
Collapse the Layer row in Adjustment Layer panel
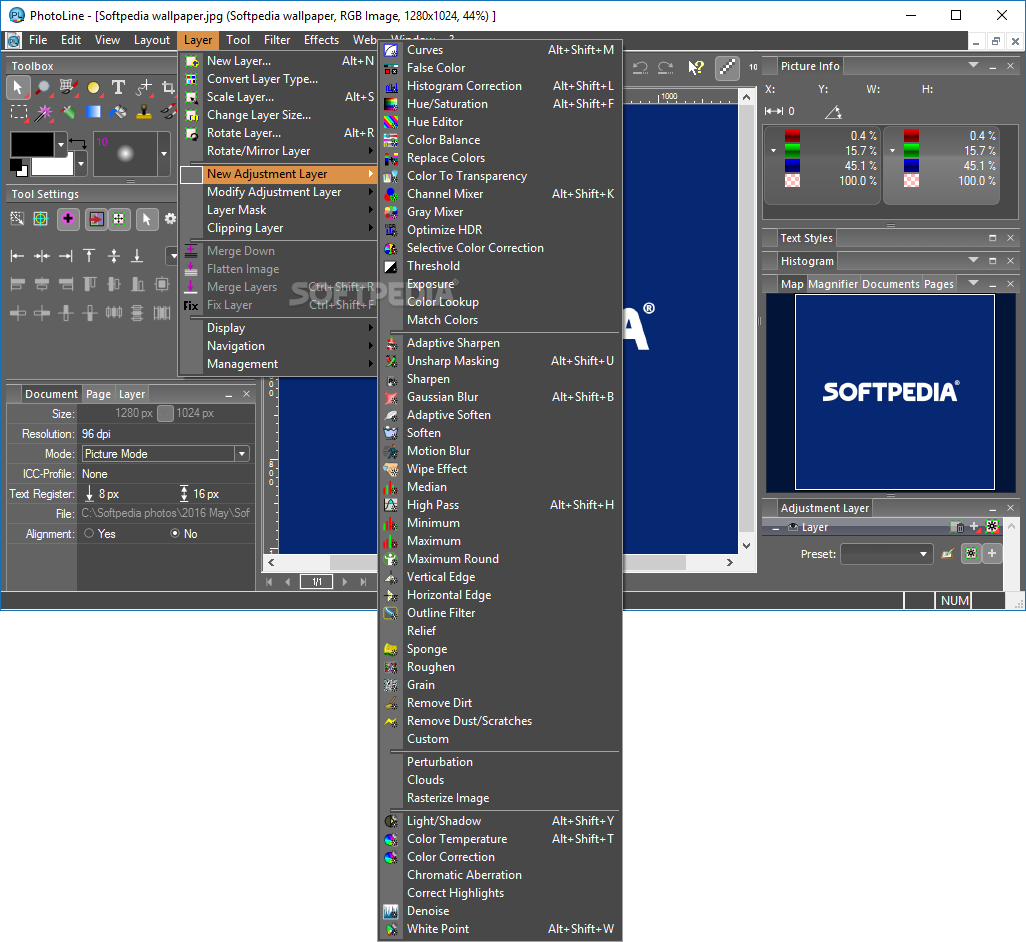(775, 528)
